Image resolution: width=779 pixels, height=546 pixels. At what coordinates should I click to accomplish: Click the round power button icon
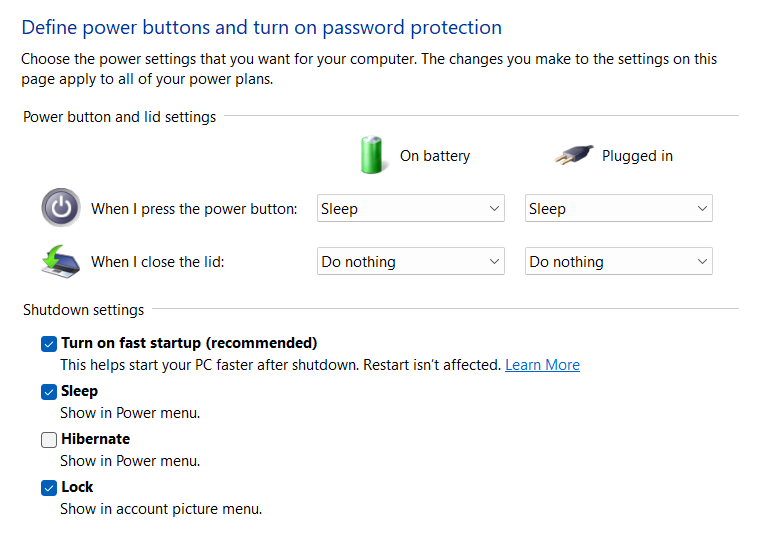click(x=60, y=208)
